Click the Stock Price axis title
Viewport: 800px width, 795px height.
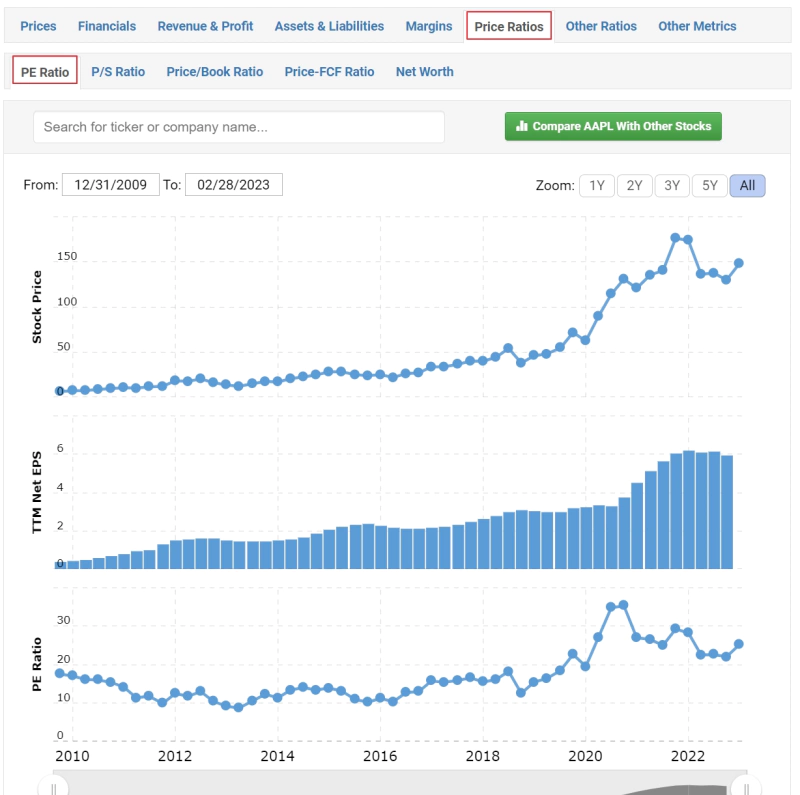[37, 307]
